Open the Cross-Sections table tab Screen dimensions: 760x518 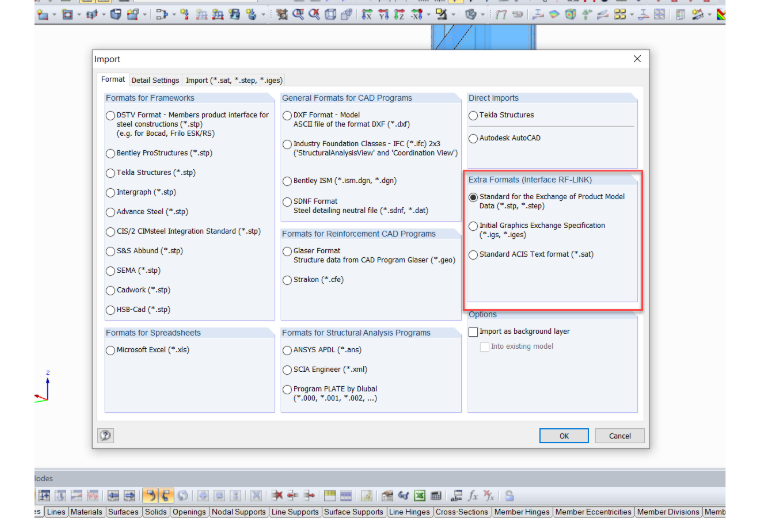click(461, 512)
